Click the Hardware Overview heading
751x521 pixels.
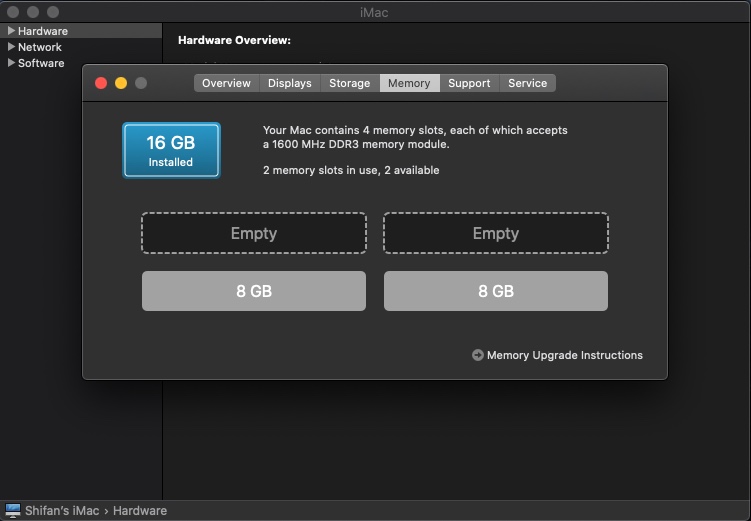pos(234,40)
